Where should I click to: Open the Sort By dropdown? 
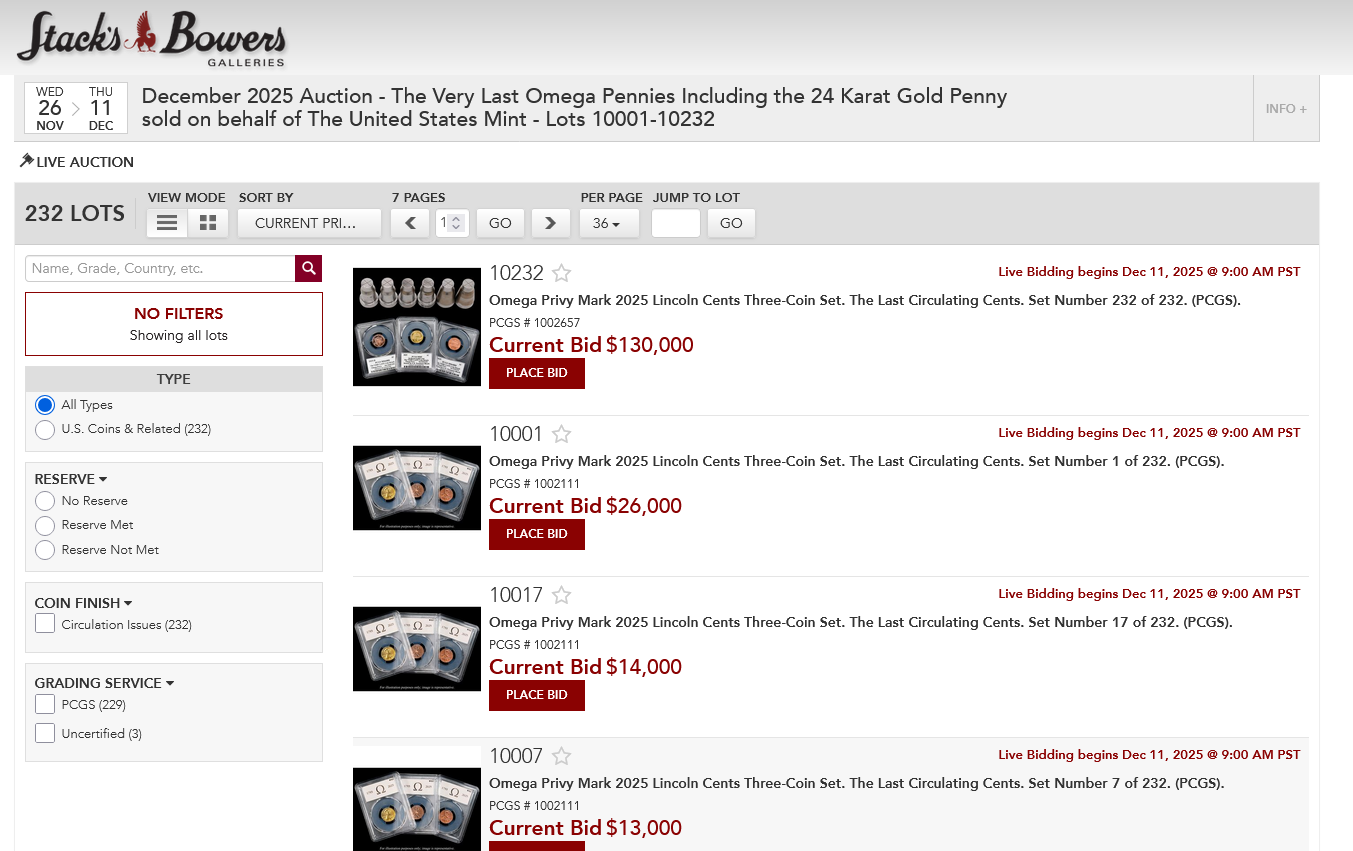coord(309,223)
